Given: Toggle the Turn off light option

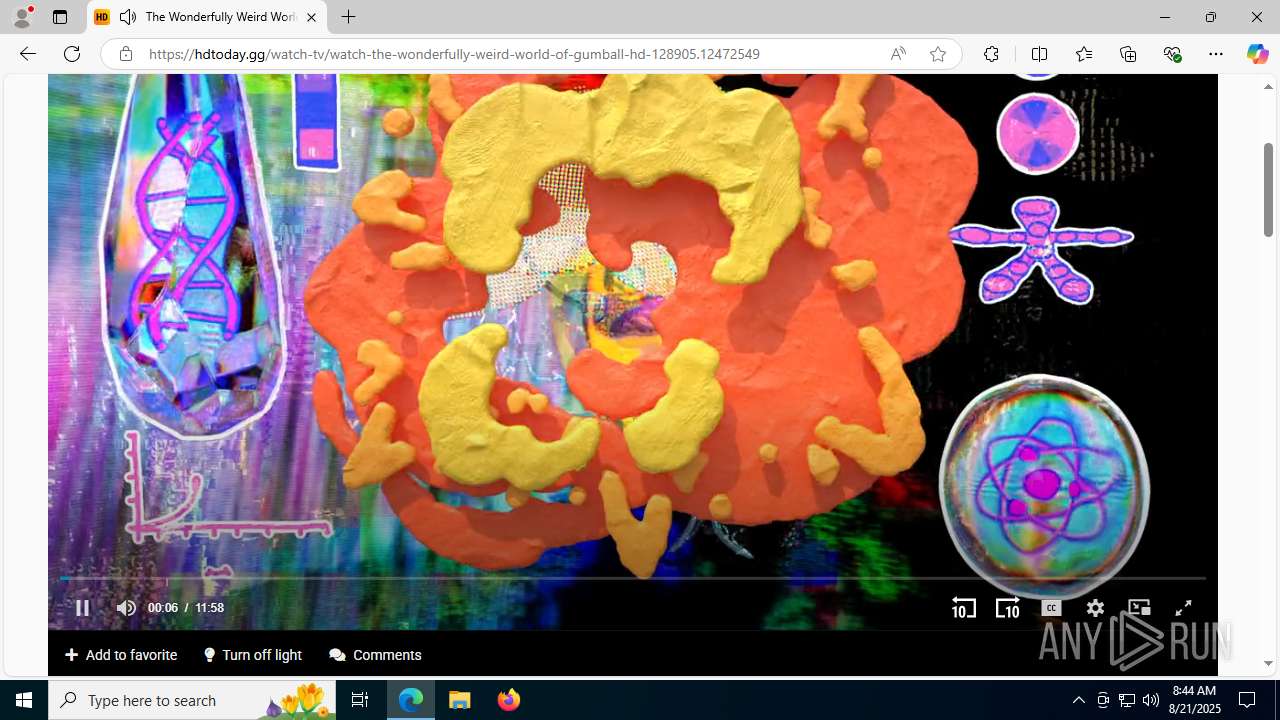Looking at the screenshot, I should [253, 655].
